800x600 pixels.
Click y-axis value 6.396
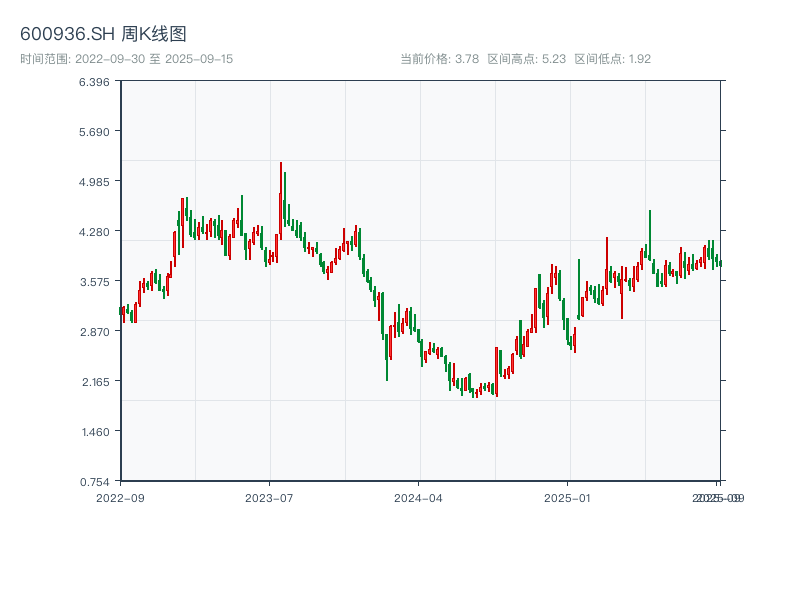click(x=94, y=82)
